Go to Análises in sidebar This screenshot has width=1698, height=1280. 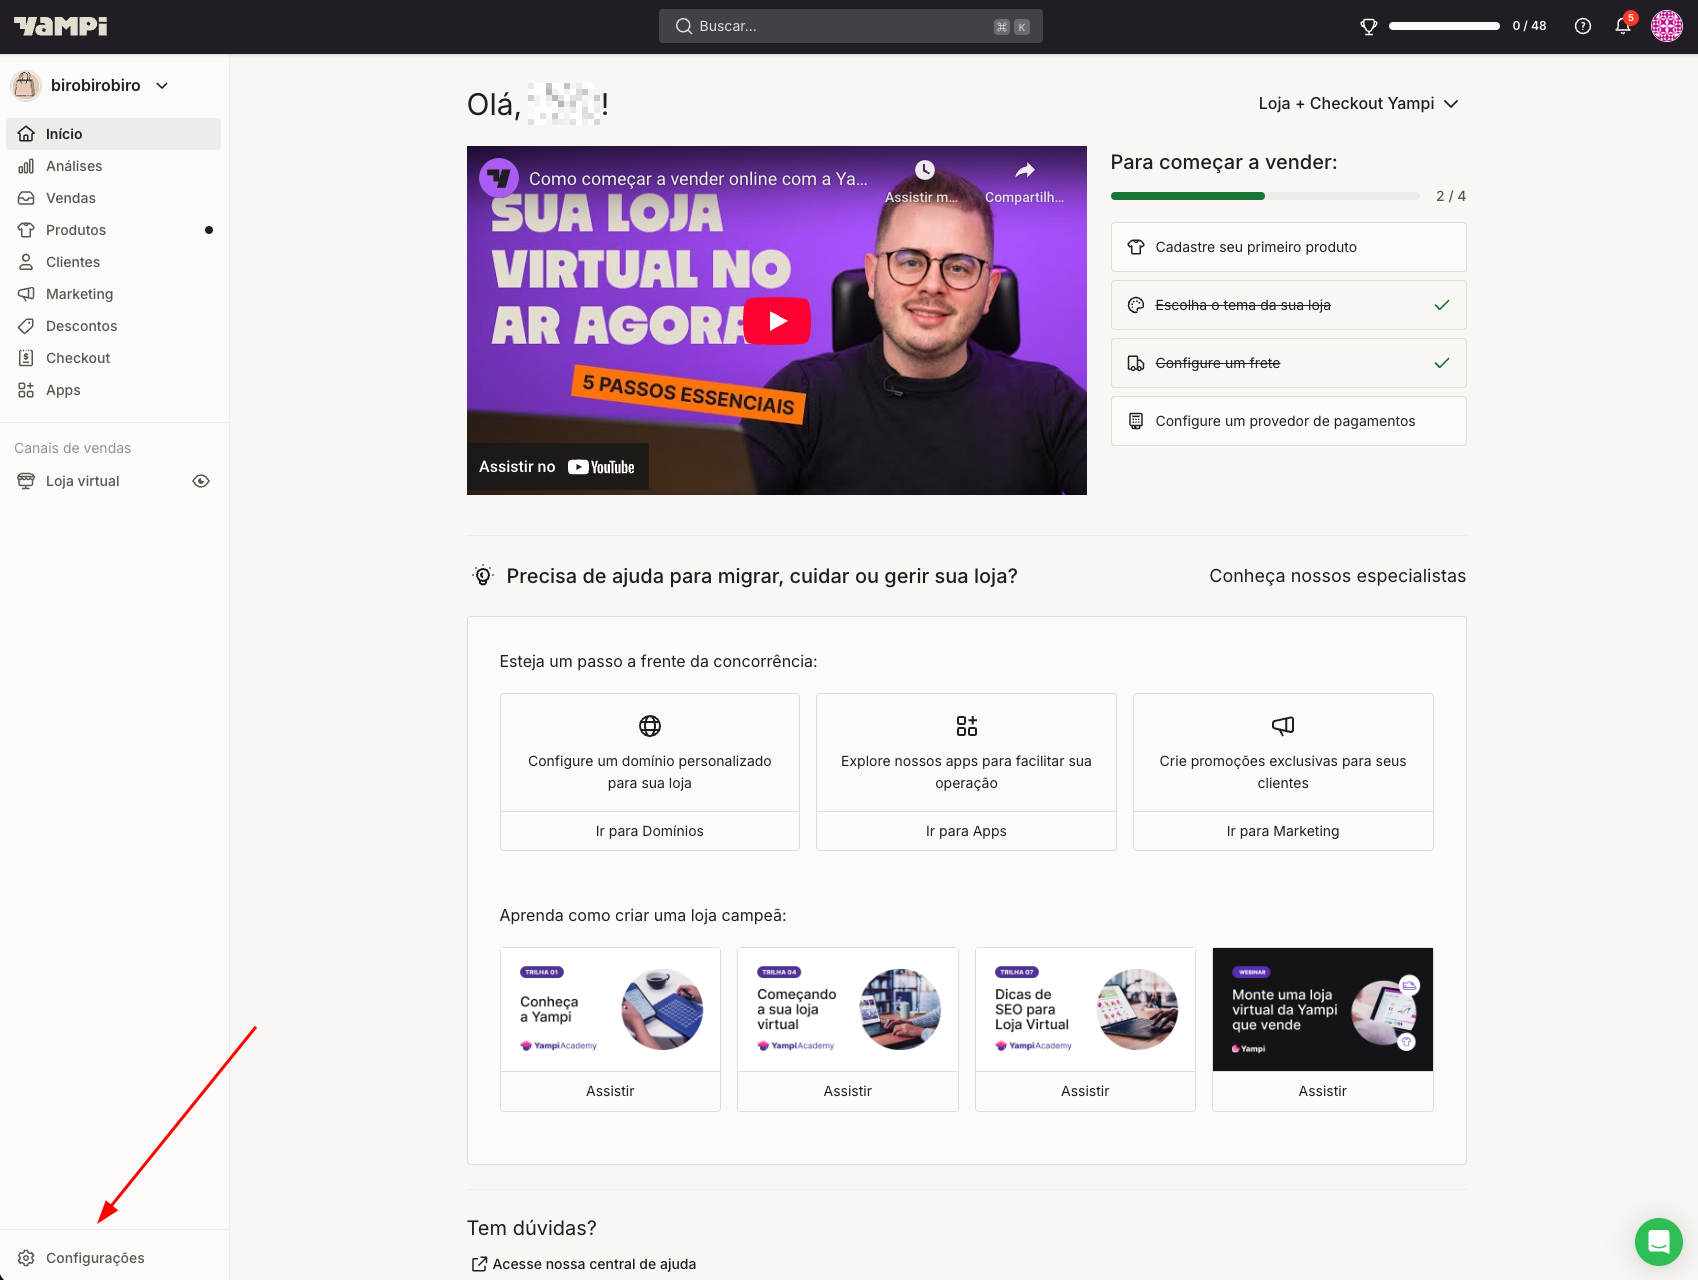point(113,166)
